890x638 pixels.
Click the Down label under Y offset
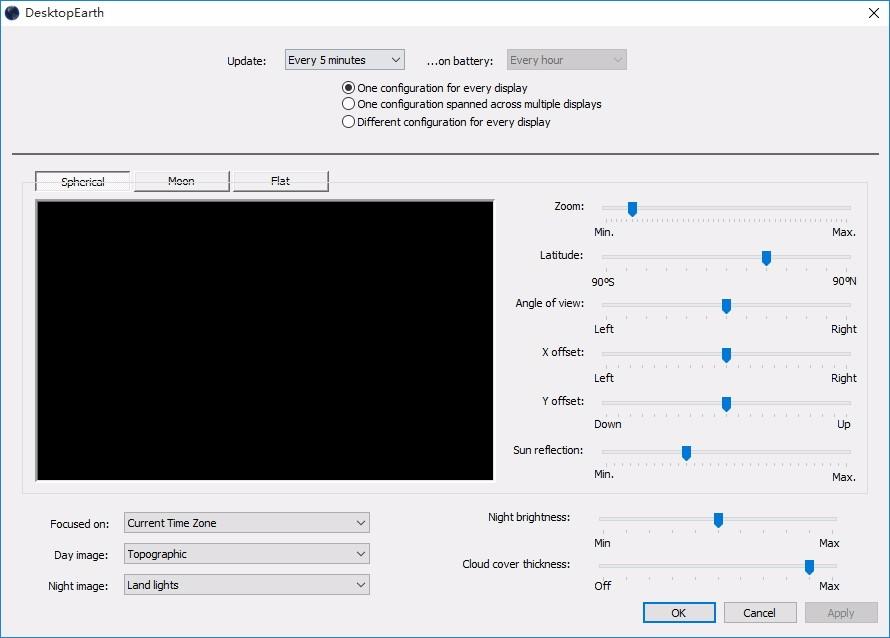[x=607, y=424]
